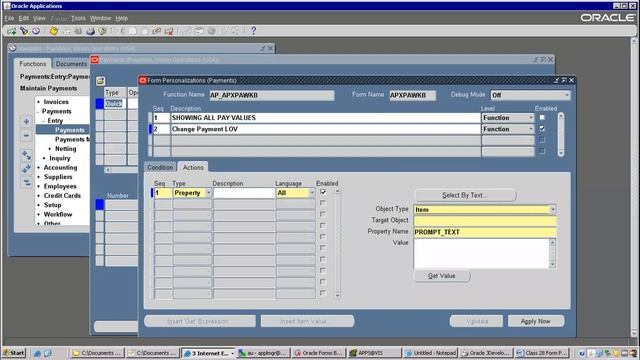Open the action Type Property dropdown

click(x=208, y=193)
